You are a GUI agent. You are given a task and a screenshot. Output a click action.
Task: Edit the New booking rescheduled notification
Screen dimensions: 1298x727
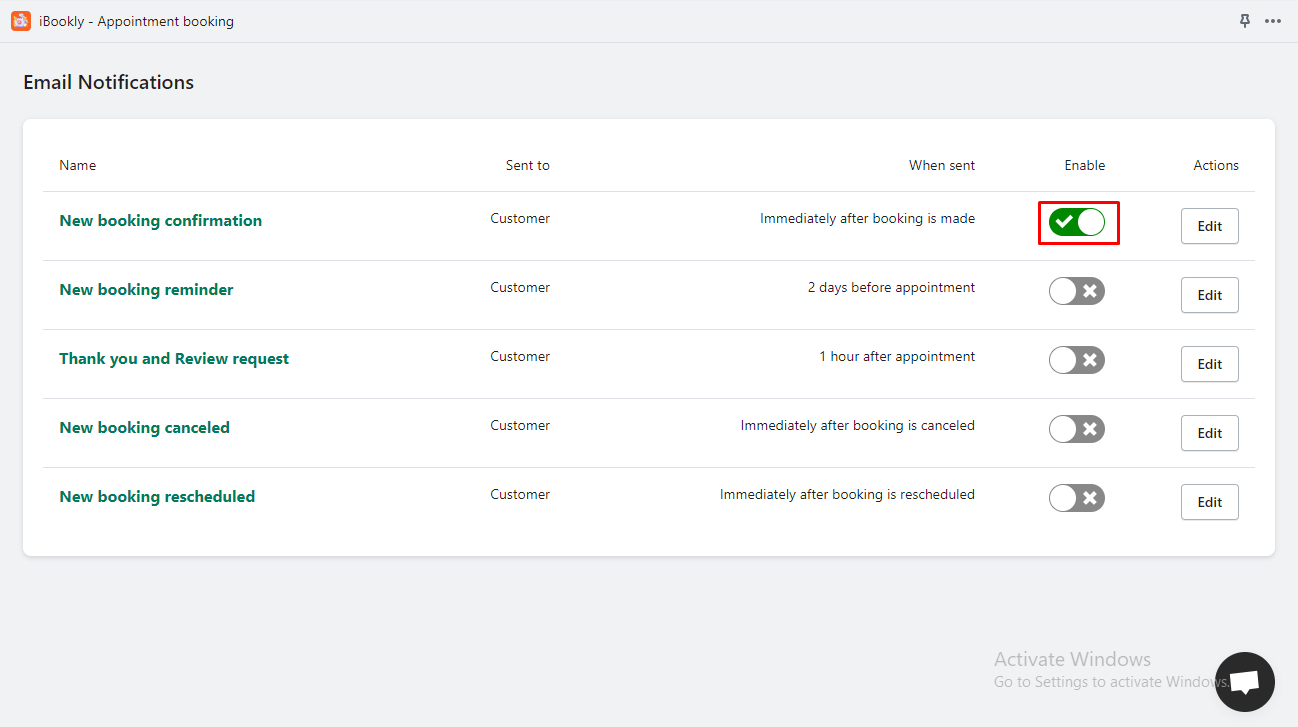point(1210,502)
